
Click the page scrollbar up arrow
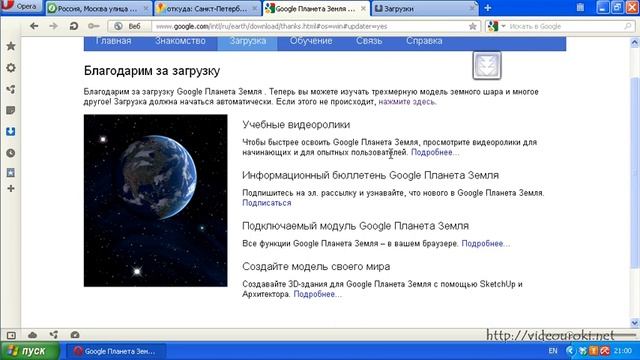point(635,42)
